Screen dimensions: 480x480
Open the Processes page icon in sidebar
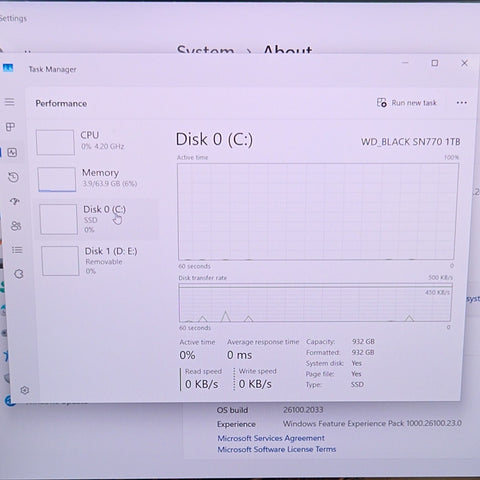[11, 127]
